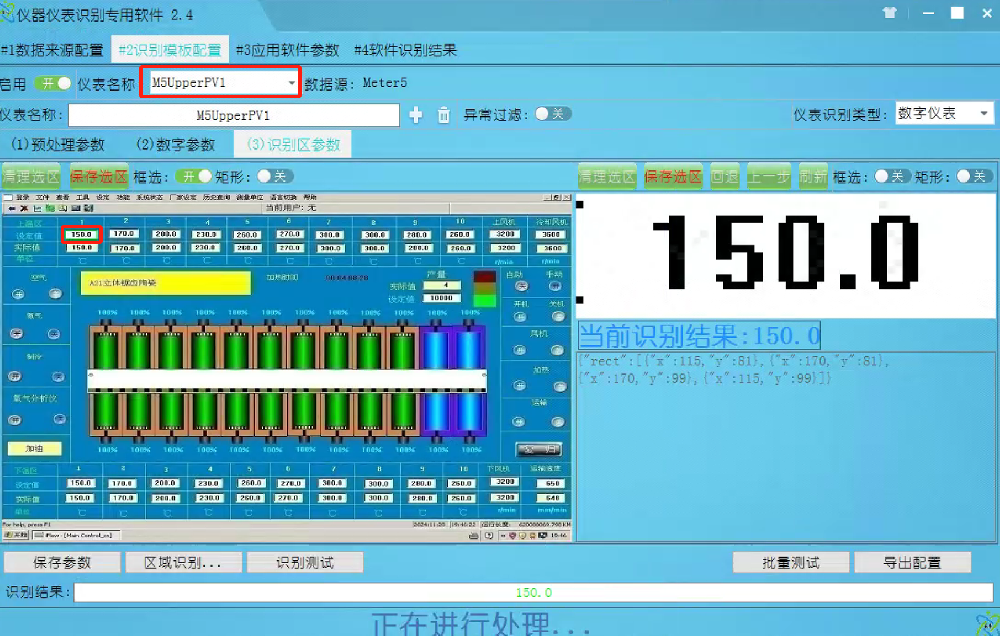The image size is (1000, 636).
Task: Run the 识别测试 recognition test
Action: [x=305, y=561]
